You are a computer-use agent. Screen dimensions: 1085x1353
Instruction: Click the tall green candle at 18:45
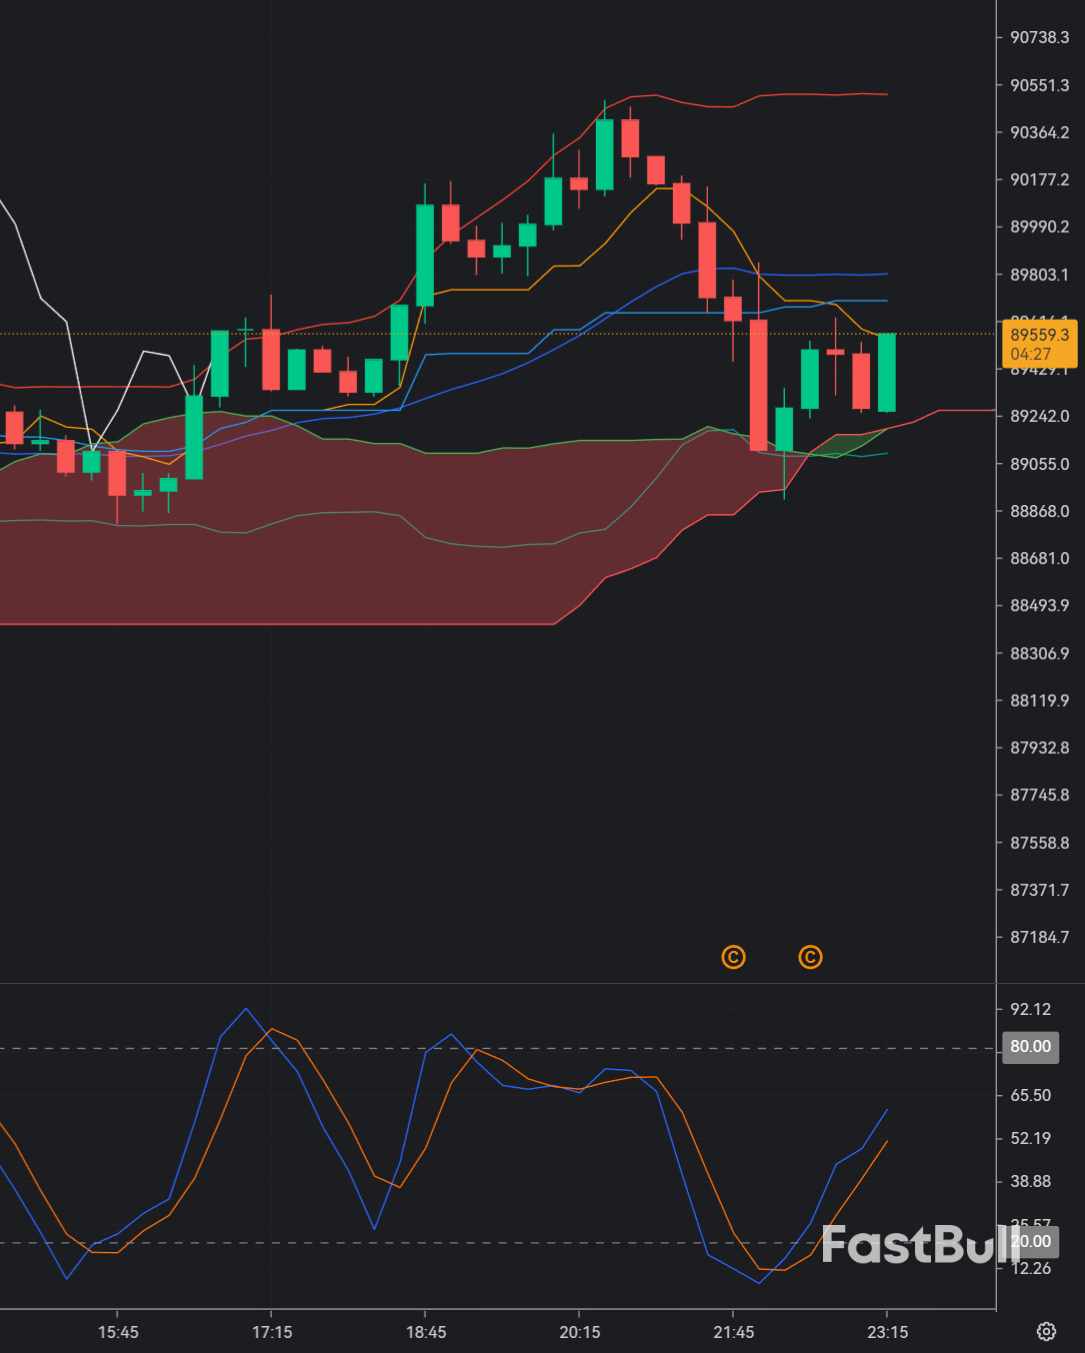pyautogui.click(x=425, y=255)
